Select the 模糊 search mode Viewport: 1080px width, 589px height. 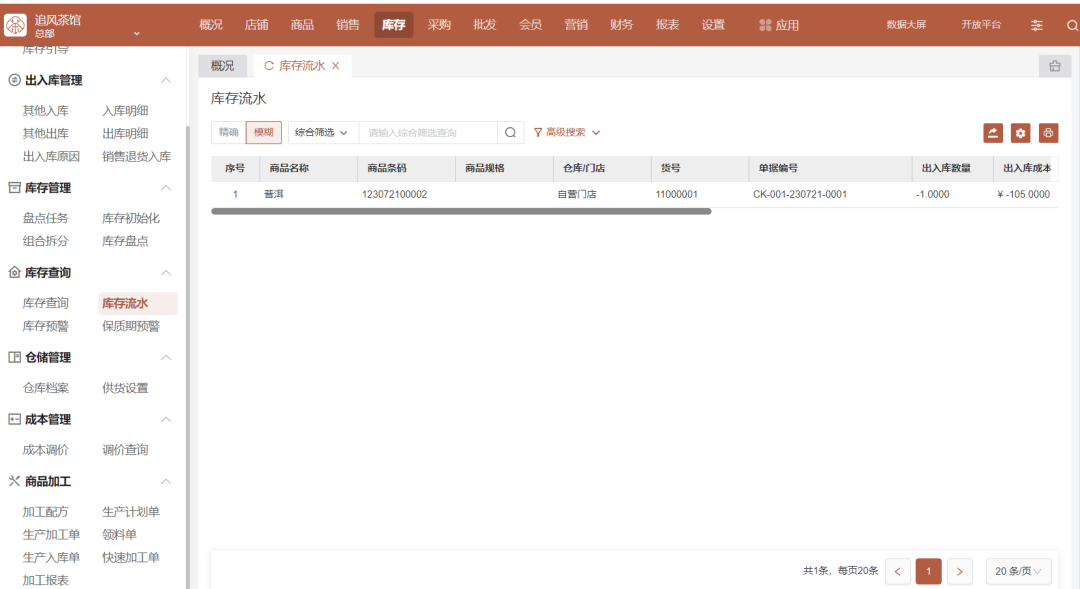263,132
